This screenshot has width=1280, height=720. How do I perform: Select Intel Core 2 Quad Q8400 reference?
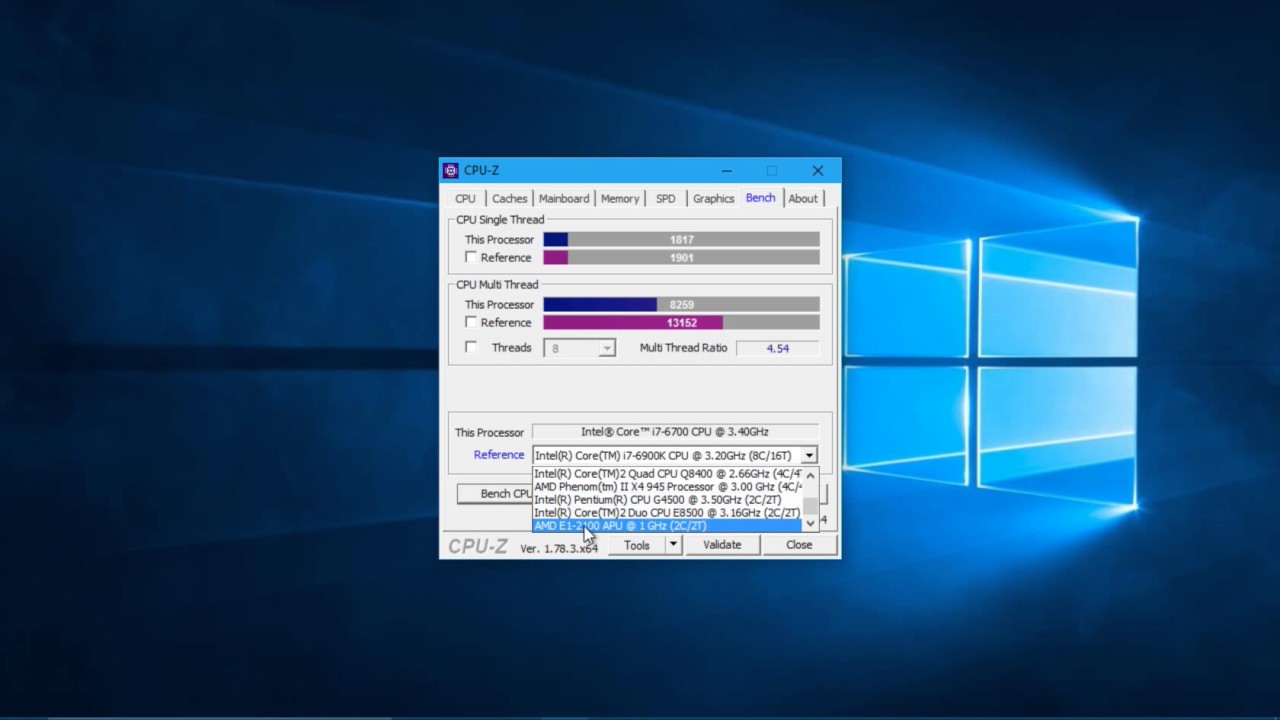(x=667, y=474)
